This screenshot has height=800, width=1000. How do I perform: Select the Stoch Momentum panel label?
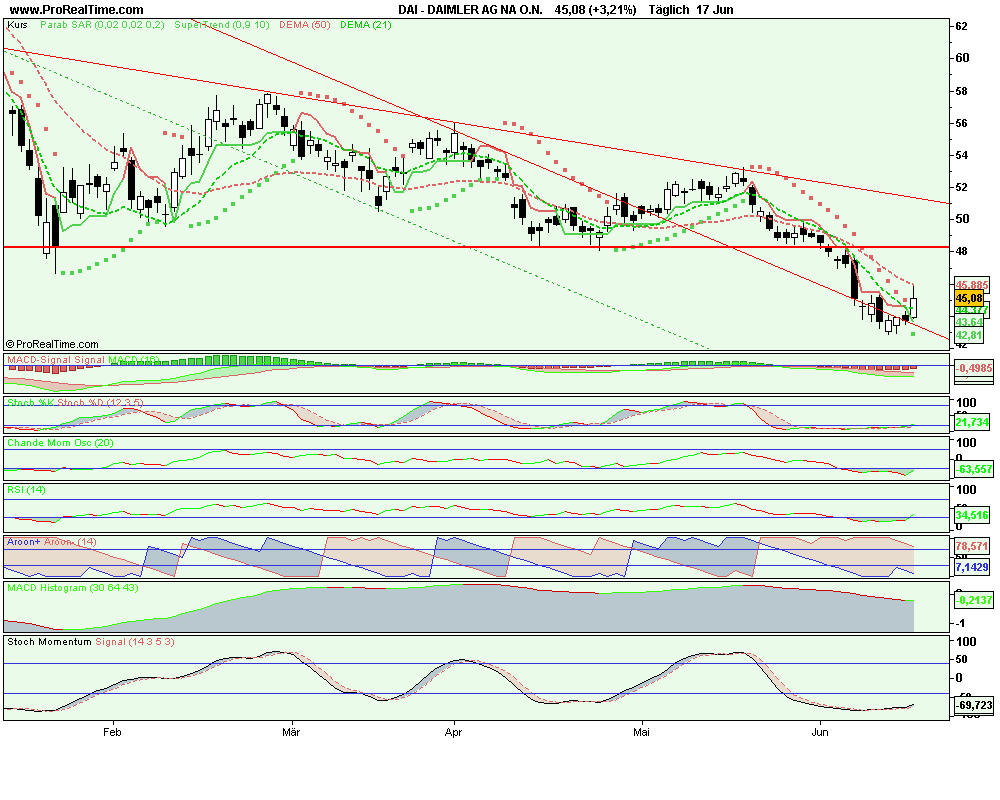(49, 642)
